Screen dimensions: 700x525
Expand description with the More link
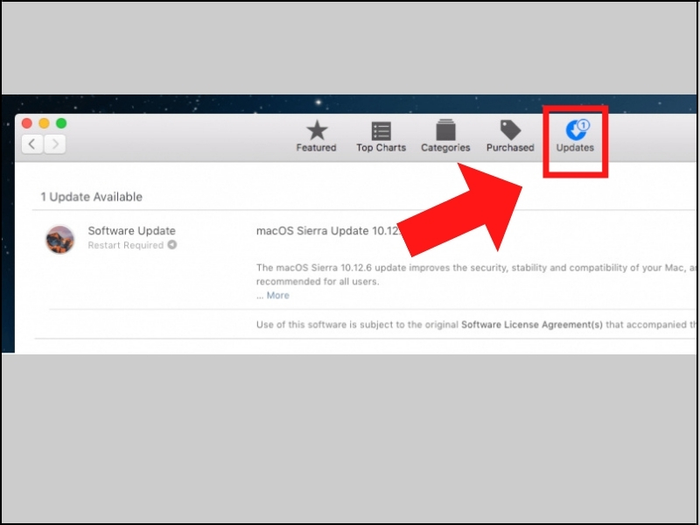(x=278, y=295)
